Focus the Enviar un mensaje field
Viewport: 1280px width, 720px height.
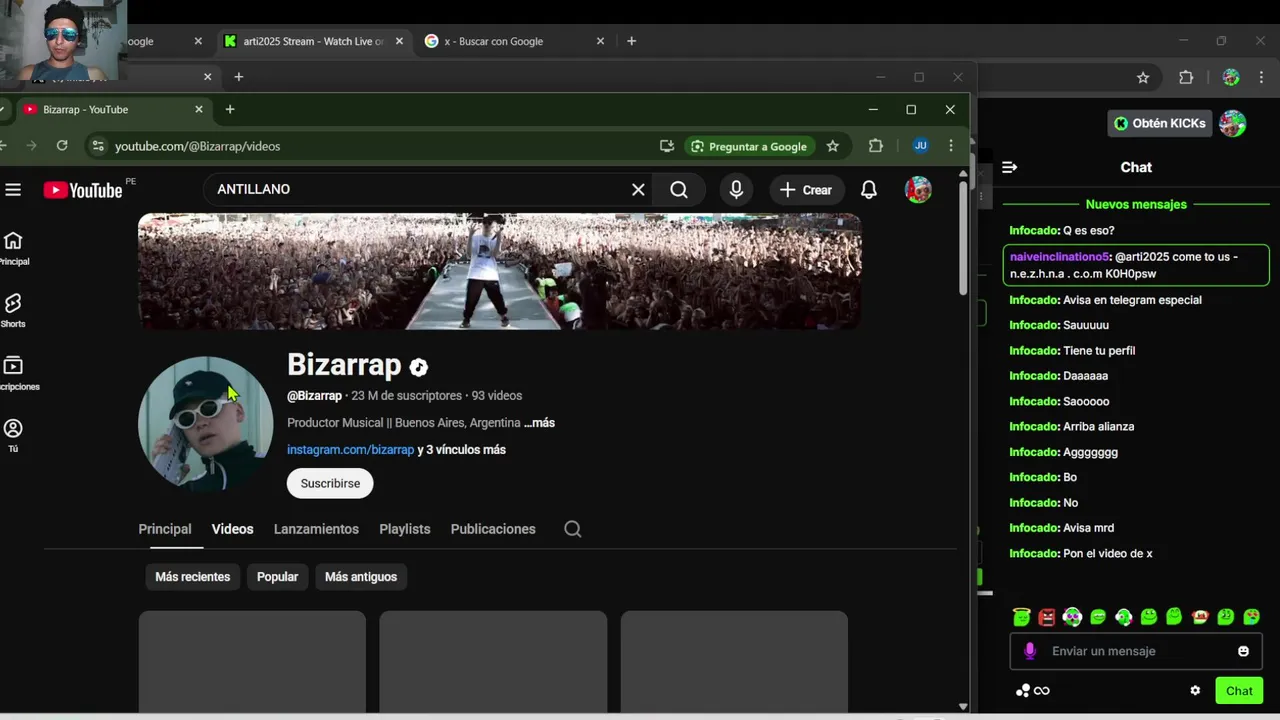coord(1138,651)
